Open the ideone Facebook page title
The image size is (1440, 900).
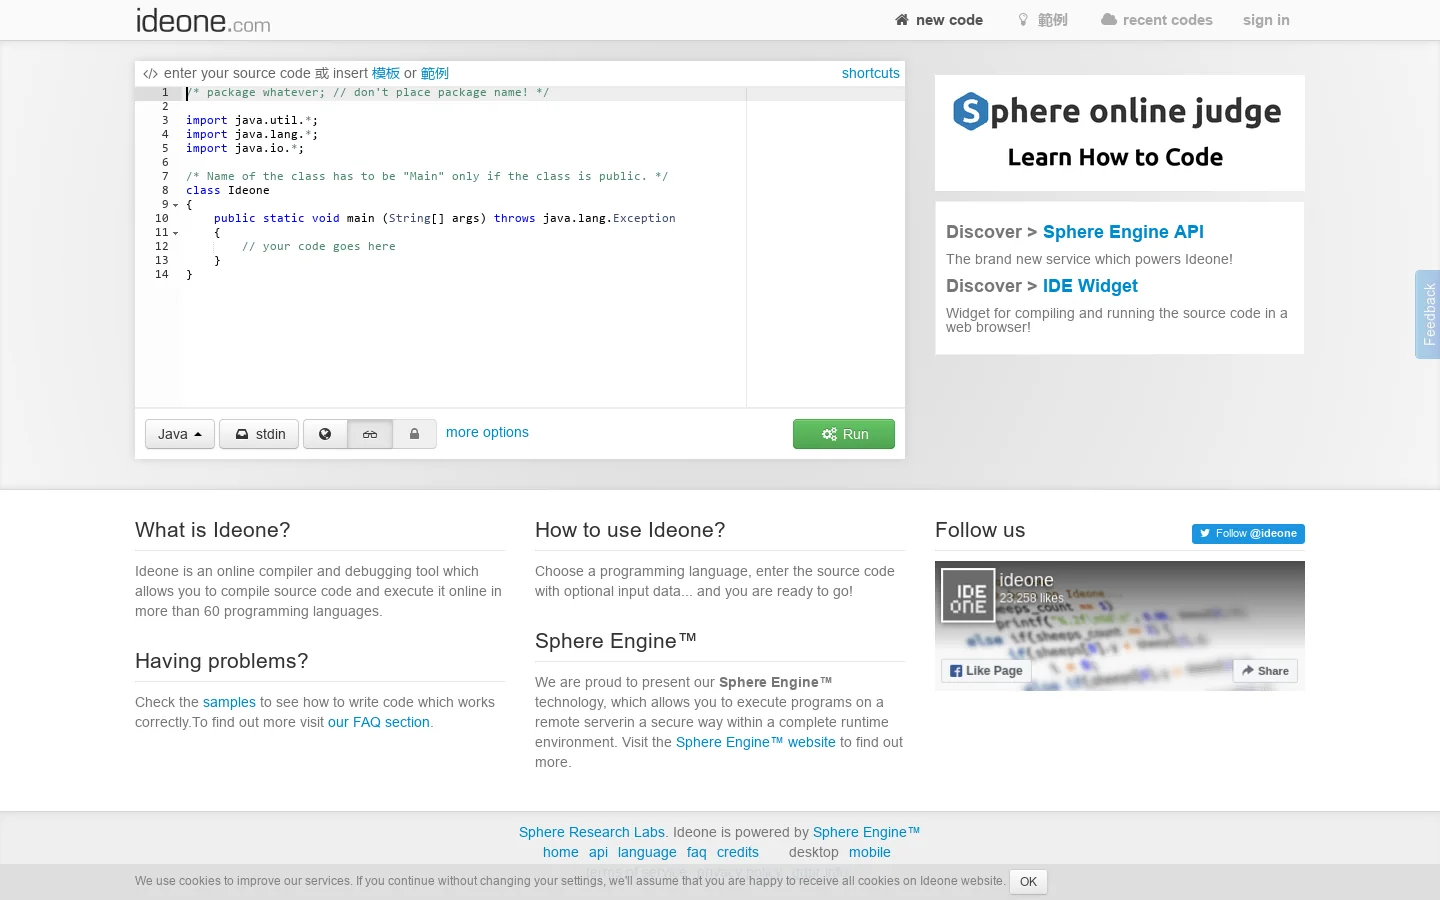[1026, 580]
